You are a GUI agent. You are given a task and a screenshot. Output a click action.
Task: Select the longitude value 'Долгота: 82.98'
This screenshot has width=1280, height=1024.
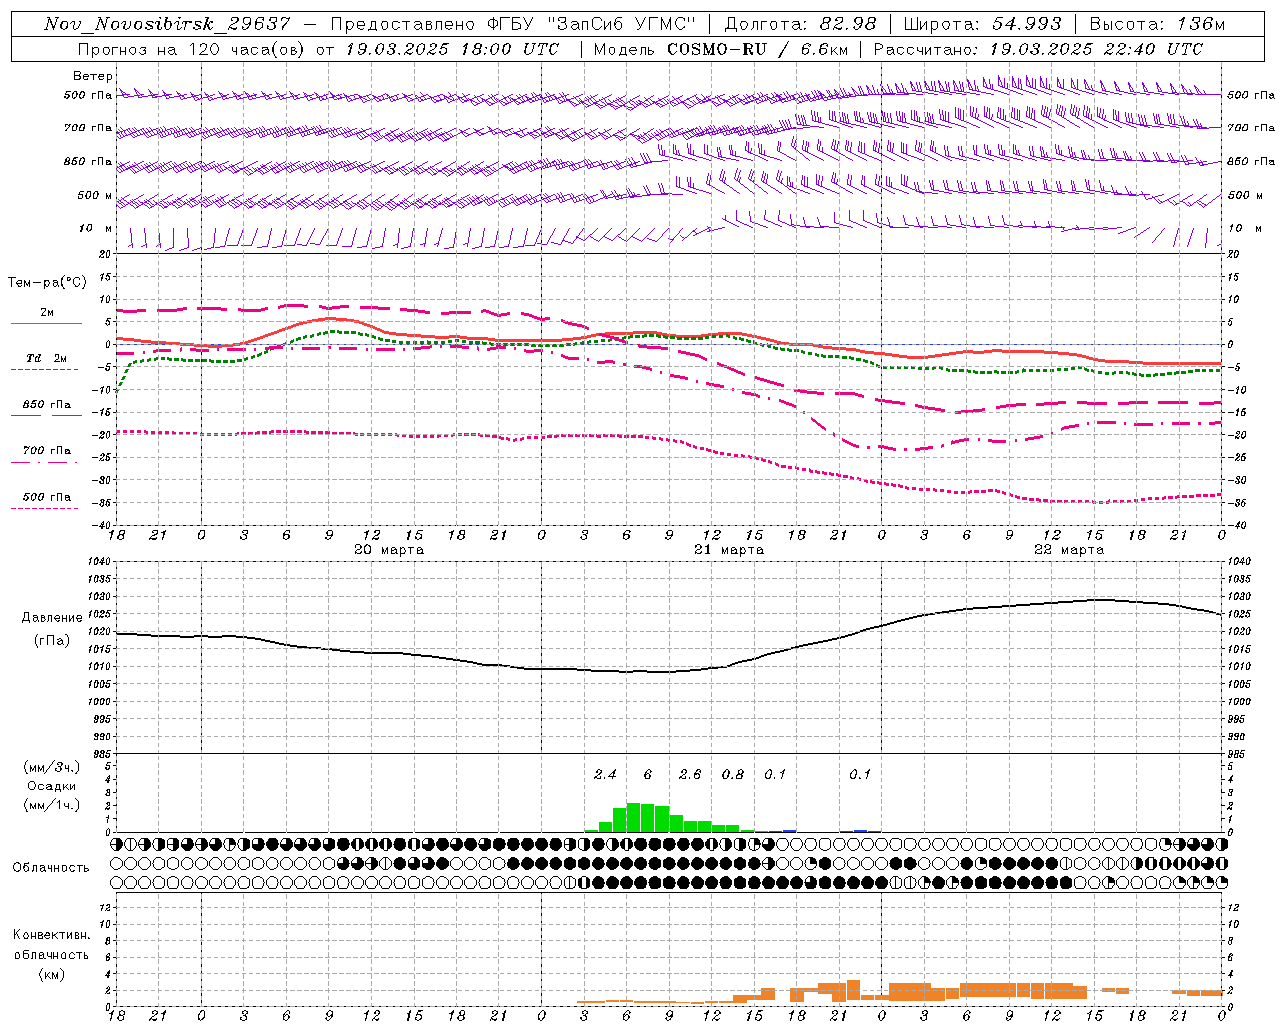pyautogui.click(x=801, y=24)
